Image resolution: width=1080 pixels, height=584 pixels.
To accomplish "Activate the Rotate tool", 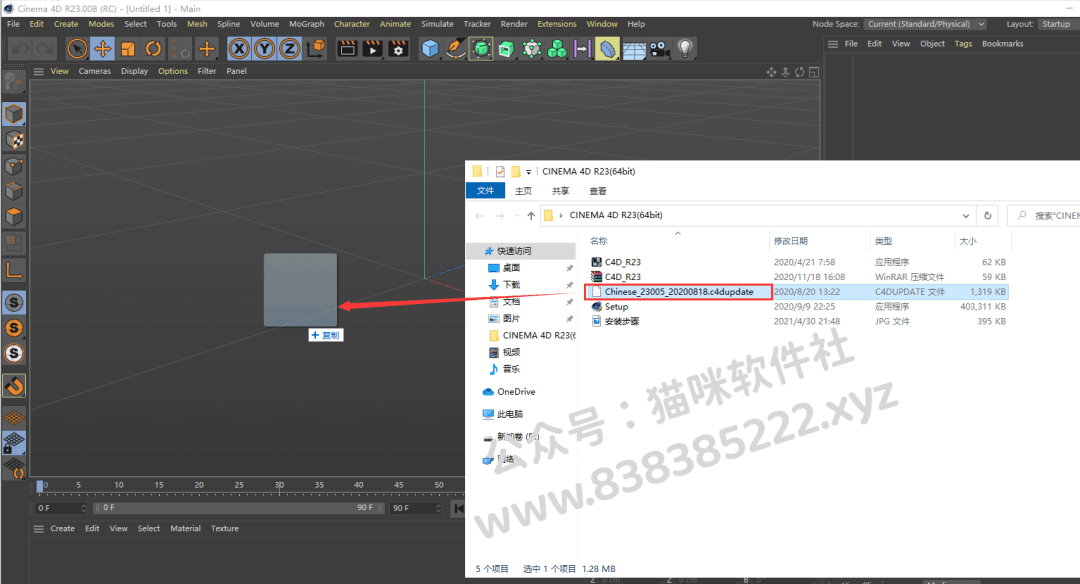I will [153, 49].
